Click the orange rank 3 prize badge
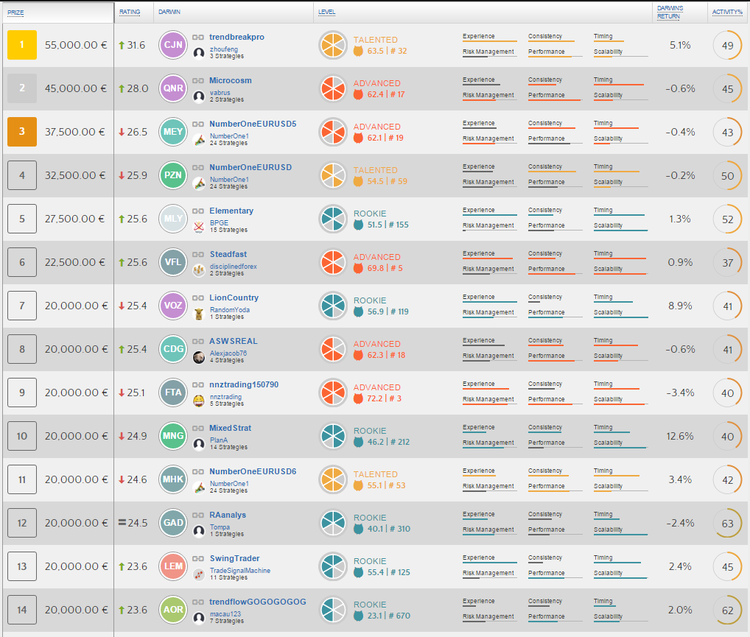Screen dimensions: 750x637 [x=22, y=132]
